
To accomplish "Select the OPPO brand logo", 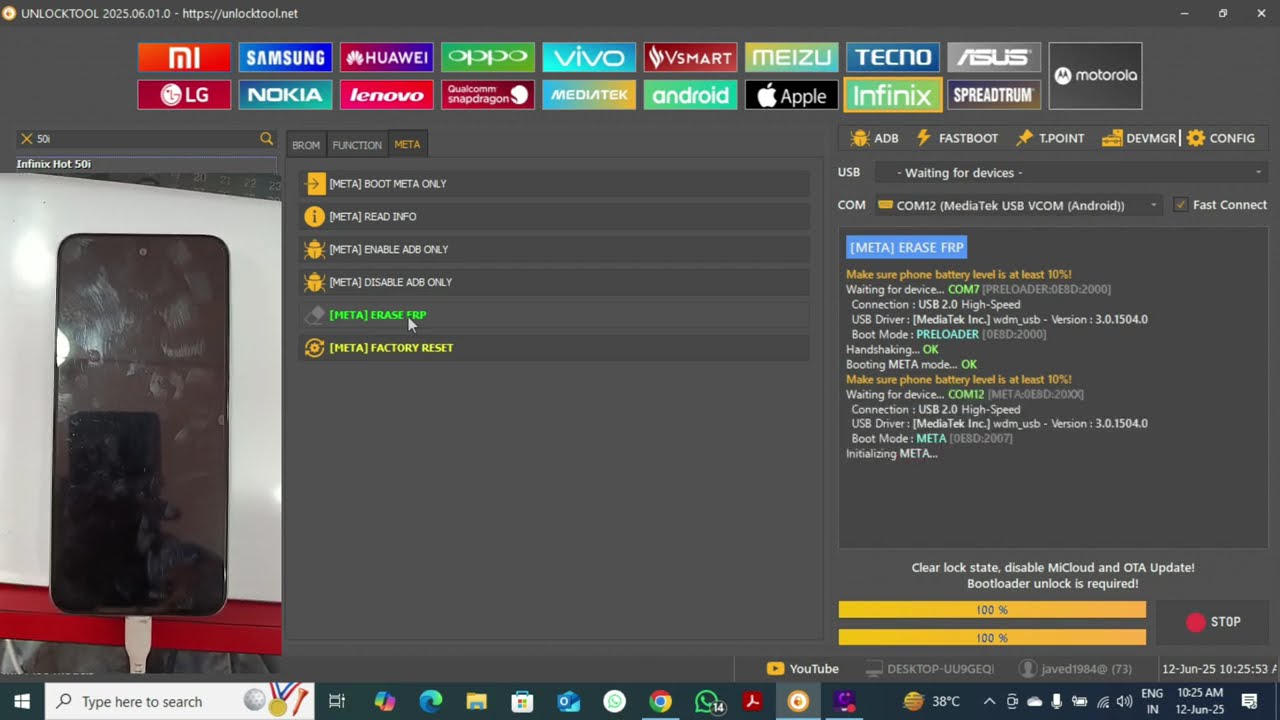I will pos(488,57).
